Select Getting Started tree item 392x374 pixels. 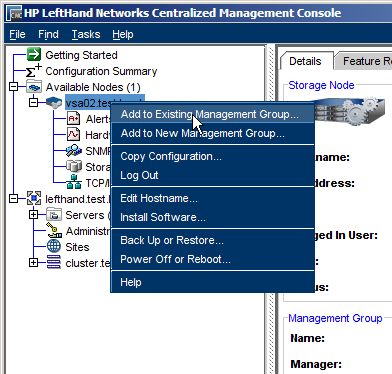tap(81, 55)
